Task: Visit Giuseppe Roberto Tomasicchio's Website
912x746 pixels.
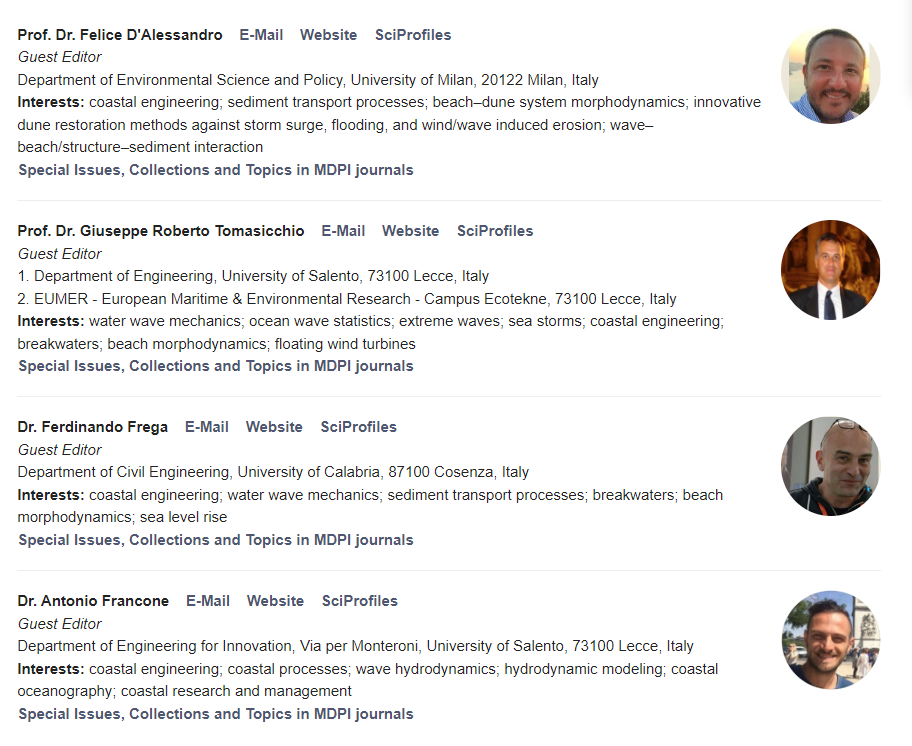Action: pyautogui.click(x=411, y=231)
